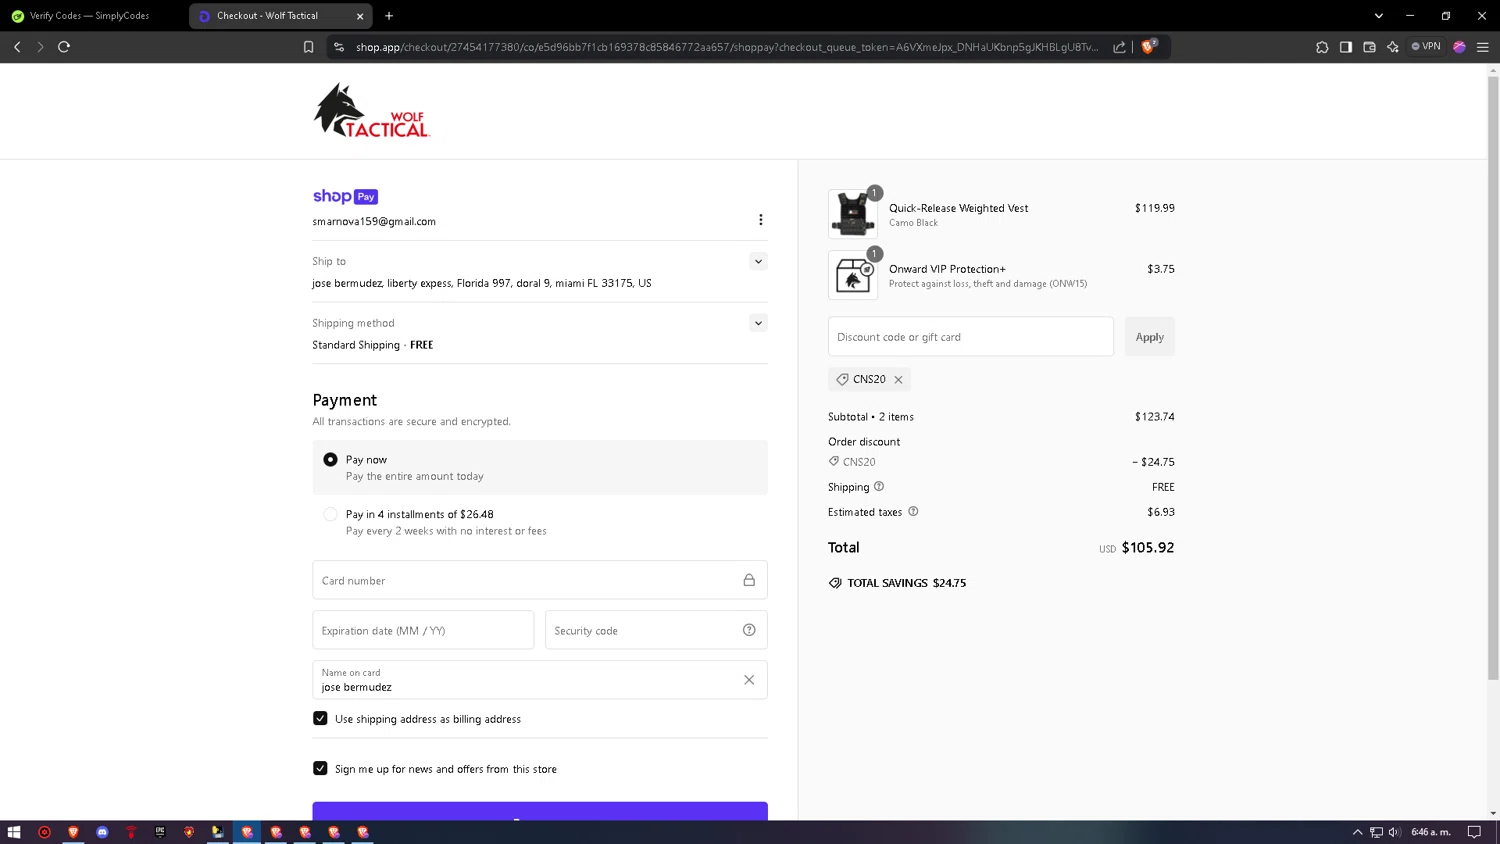Screen dimensions: 1500x844
Task: Click the Shipping info question icon
Action: pyautogui.click(x=879, y=487)
